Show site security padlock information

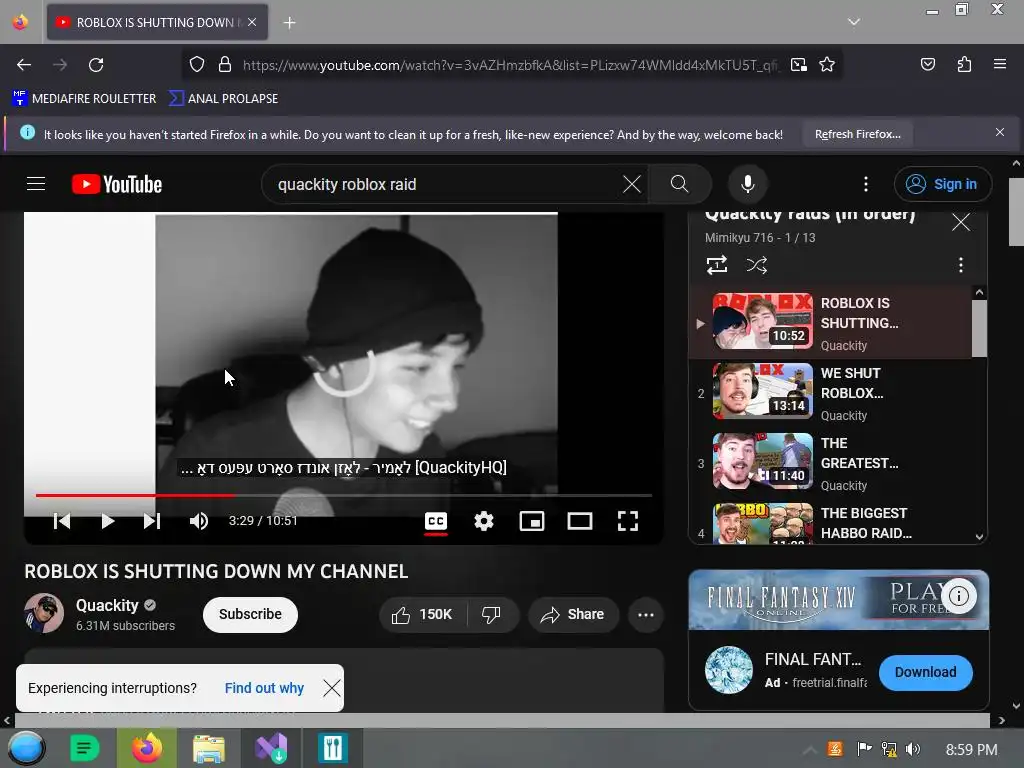225,65
